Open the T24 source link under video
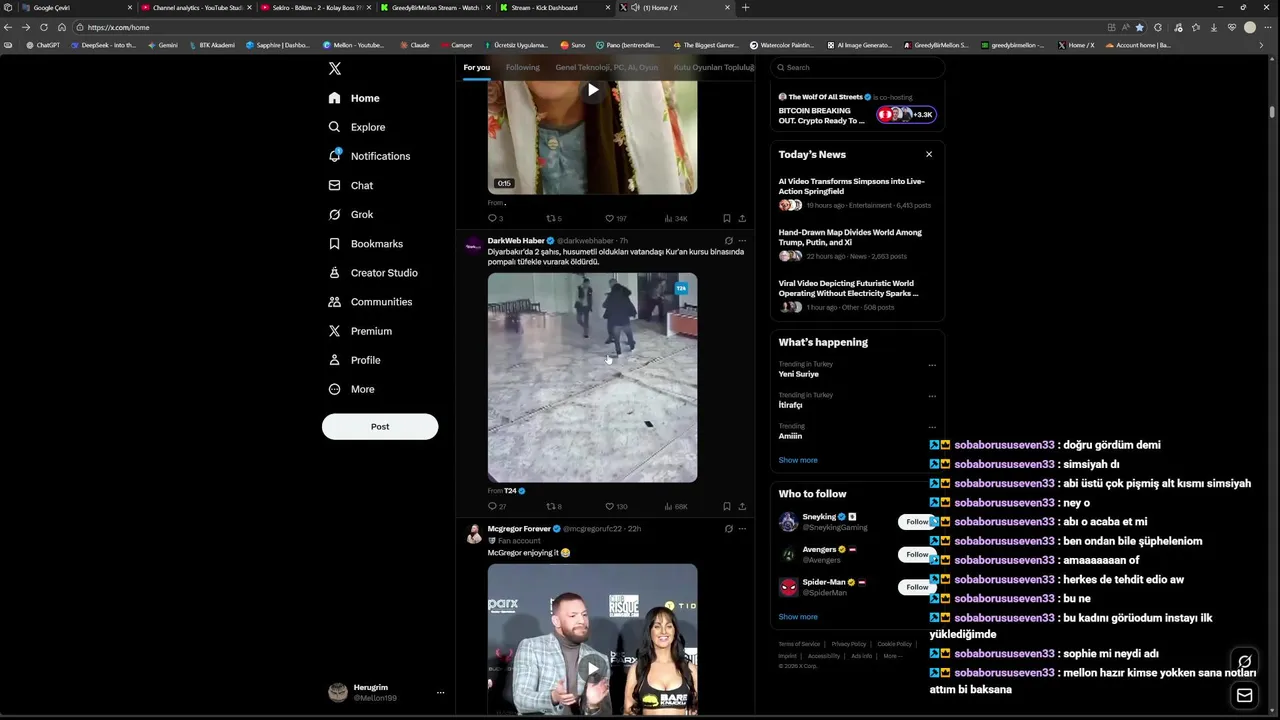Viewport: 1280px width, 720px height. (514, 491)
